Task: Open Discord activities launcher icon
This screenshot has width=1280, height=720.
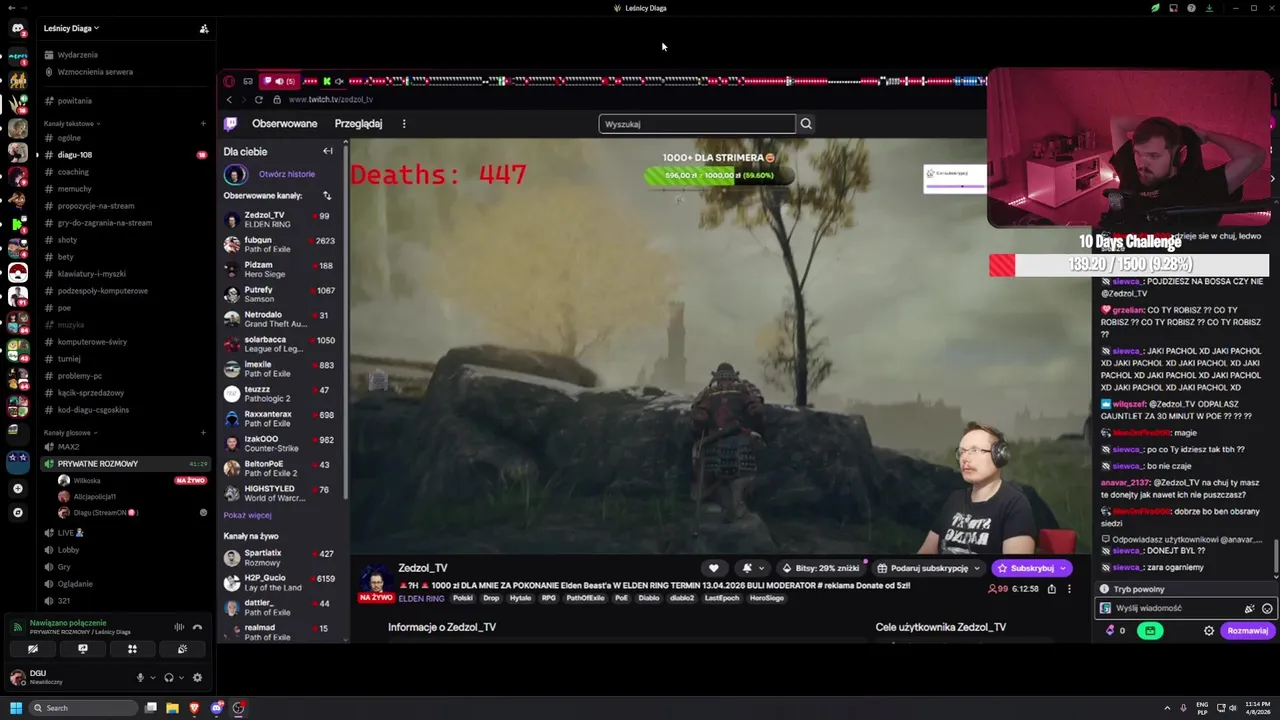Action: pyautogui.click(x=132, y=649)
